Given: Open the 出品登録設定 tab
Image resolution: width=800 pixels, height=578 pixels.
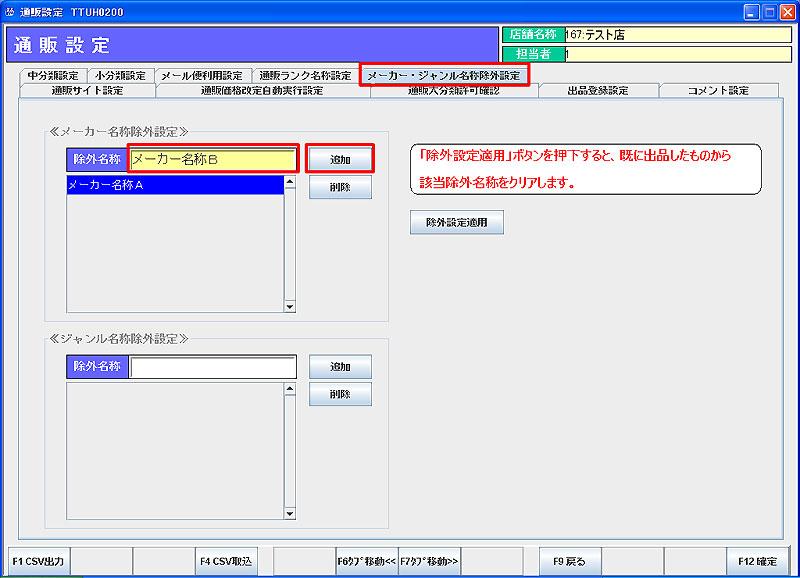Looking at the screenshot, I should click(598, 91).
